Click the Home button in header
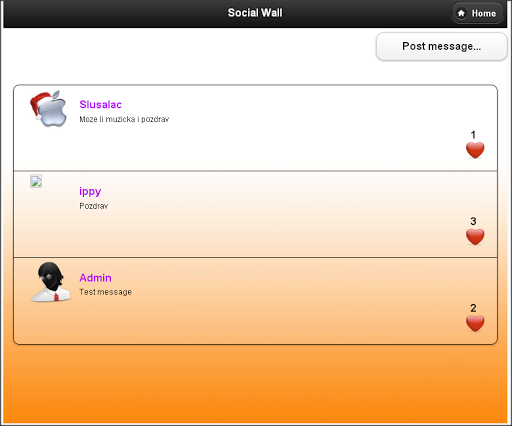Screen dimensions: 512x426 (x=477, y=13)
